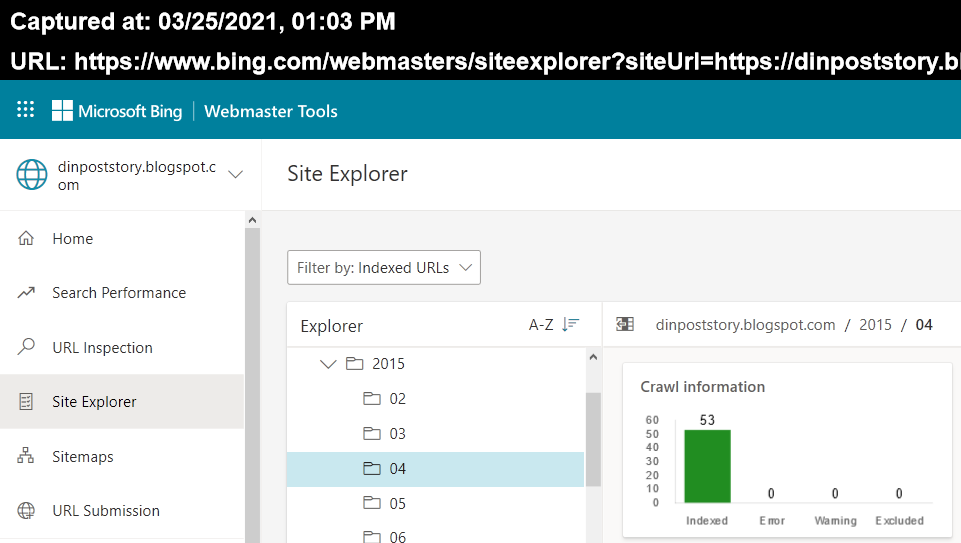The height and width of the screenshot is (543, 961).
Task: Collapse the 2015 folder chevron
Action: [329, 364]
